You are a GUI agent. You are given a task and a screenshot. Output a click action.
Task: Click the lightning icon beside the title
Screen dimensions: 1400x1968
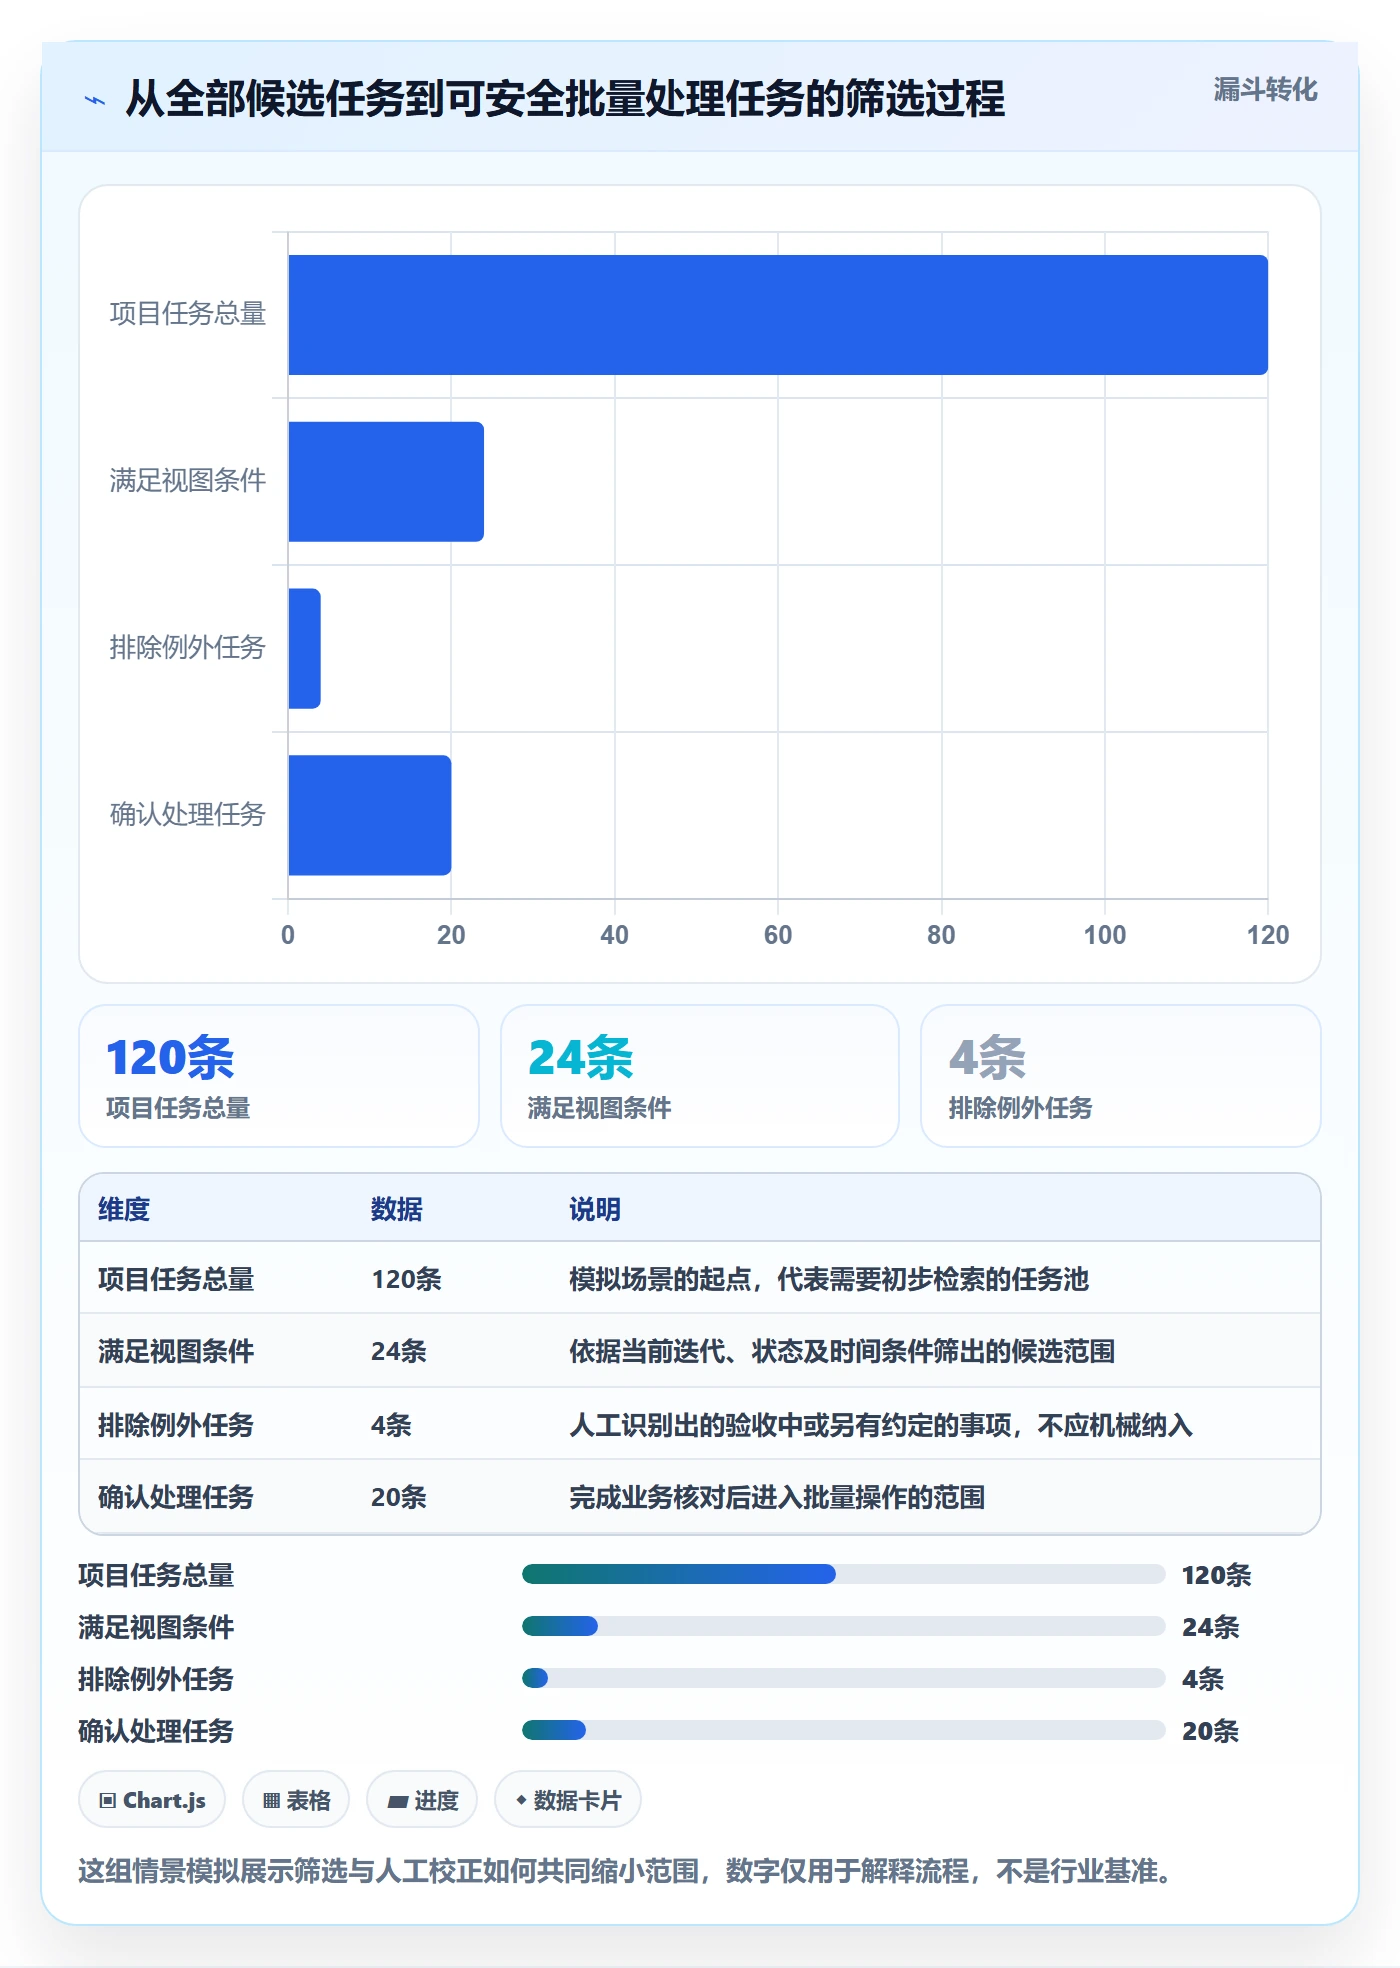(95, 100)
